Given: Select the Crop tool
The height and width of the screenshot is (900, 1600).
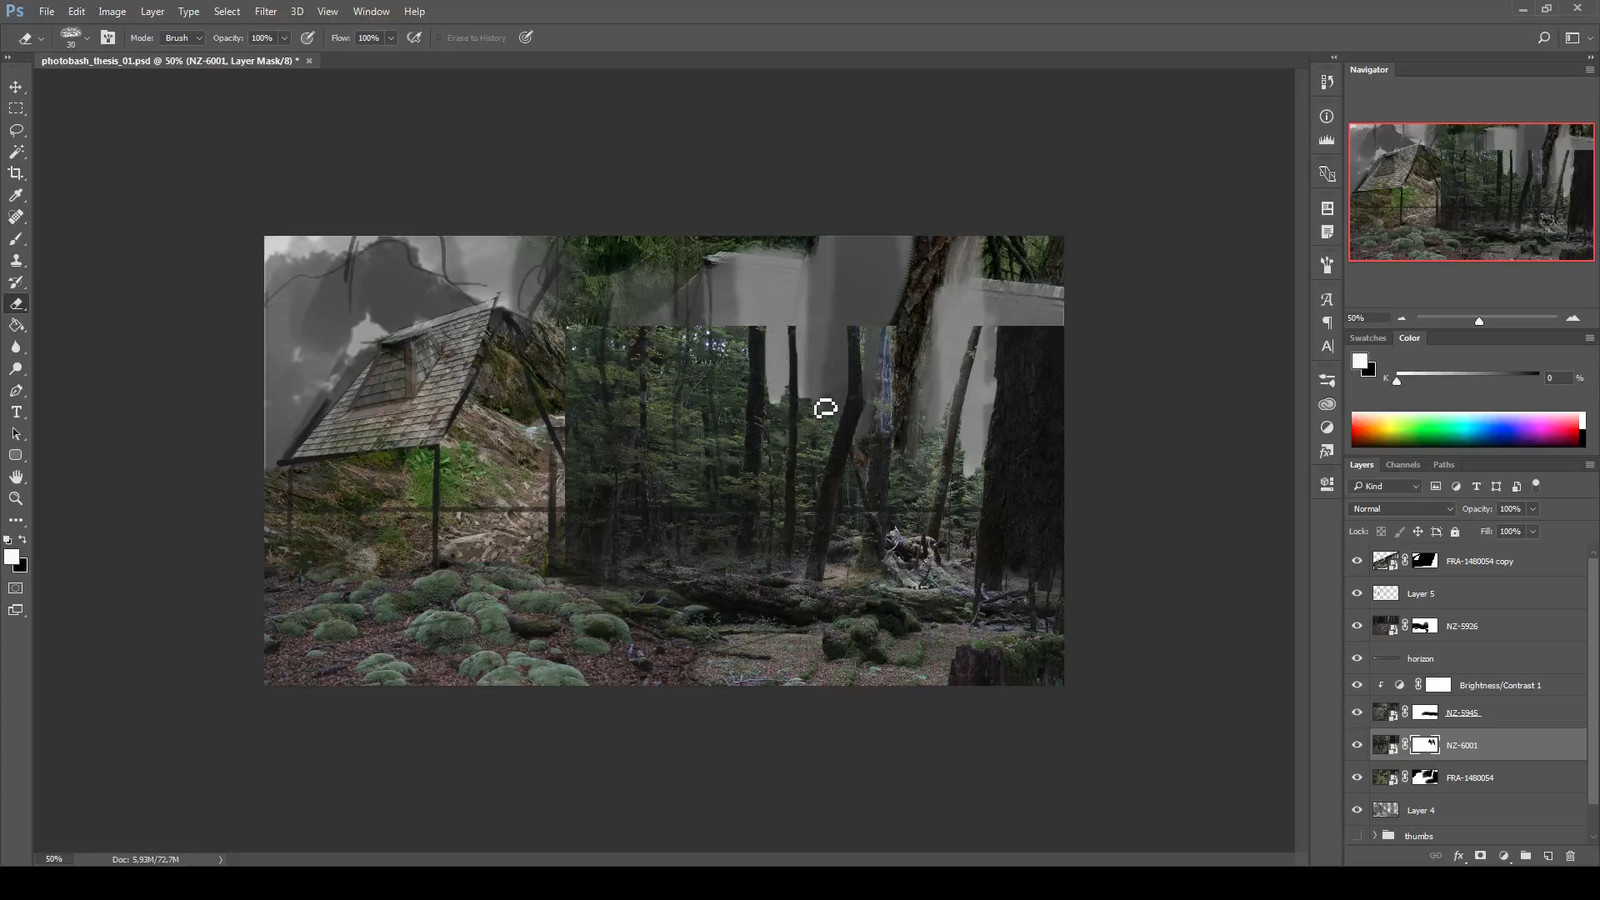Looking at the screenshot, I should pyautogui.click(x=16, y=174).
